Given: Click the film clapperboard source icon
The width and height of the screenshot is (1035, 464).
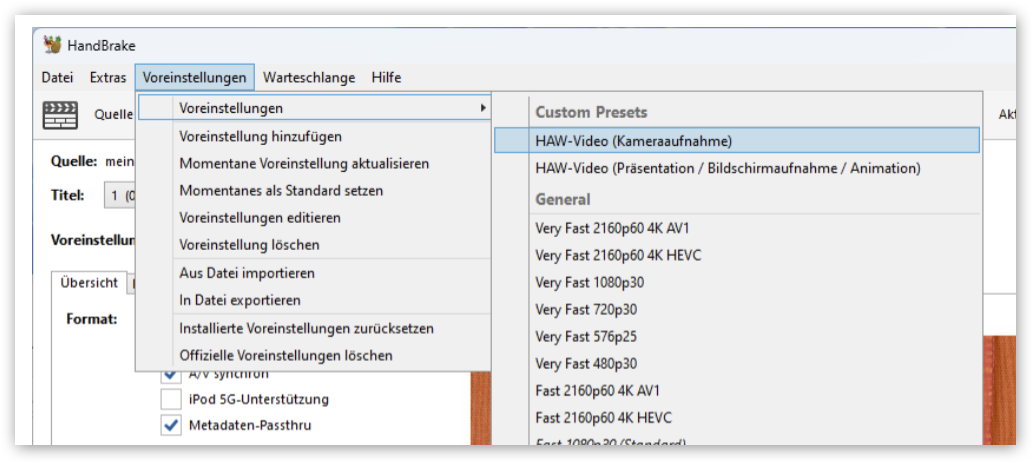Looking at the screenshot, I should [x=60, y=114].
